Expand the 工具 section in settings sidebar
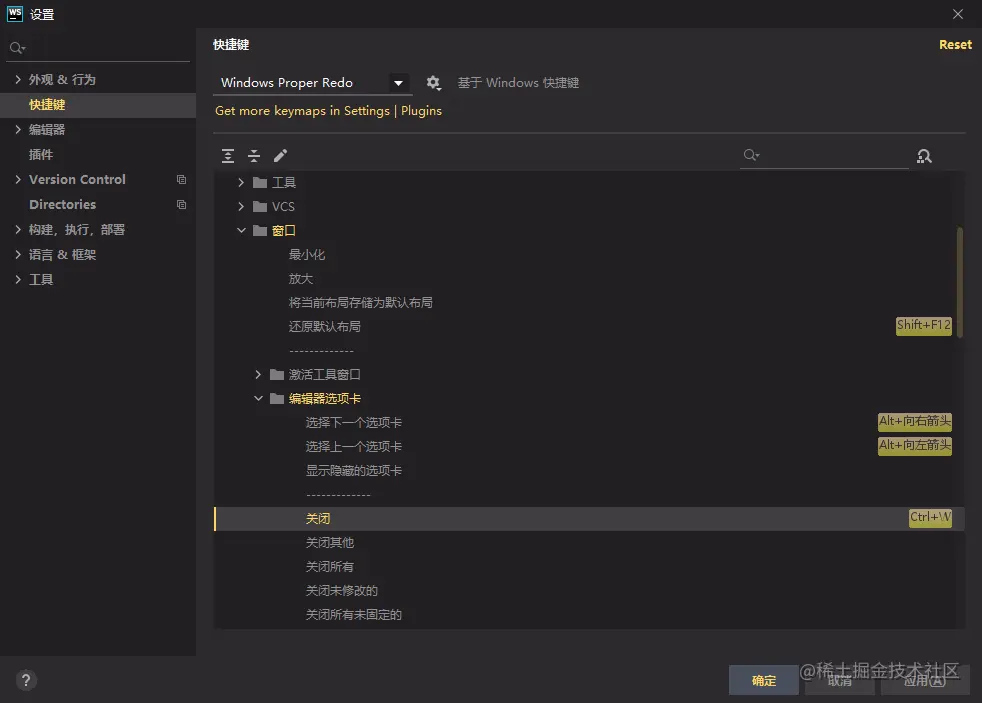The width and height of the screenshot is (982, 703). tap(18, 280)
